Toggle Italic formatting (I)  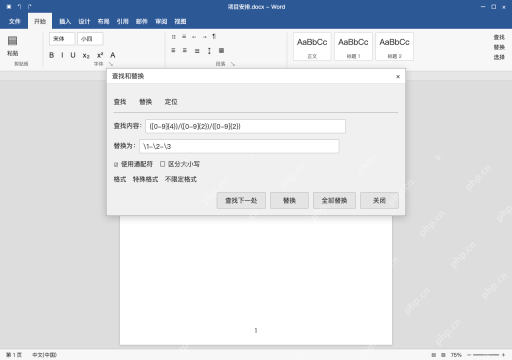pyautogui.click(x=62, y=55)
